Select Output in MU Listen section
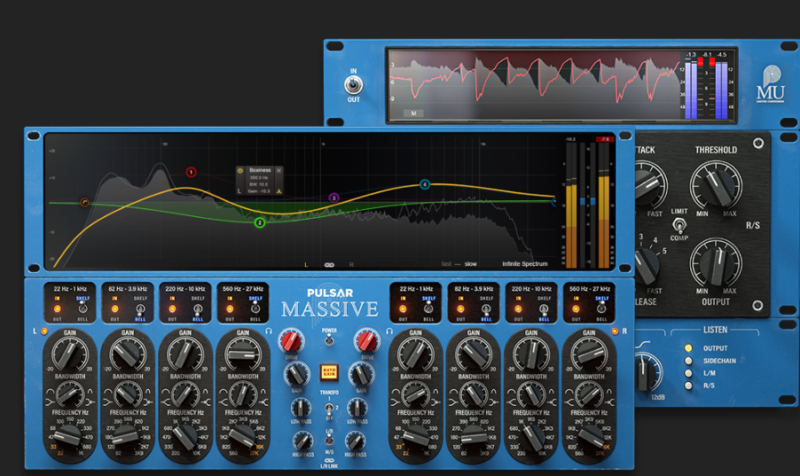 (688, 348)
